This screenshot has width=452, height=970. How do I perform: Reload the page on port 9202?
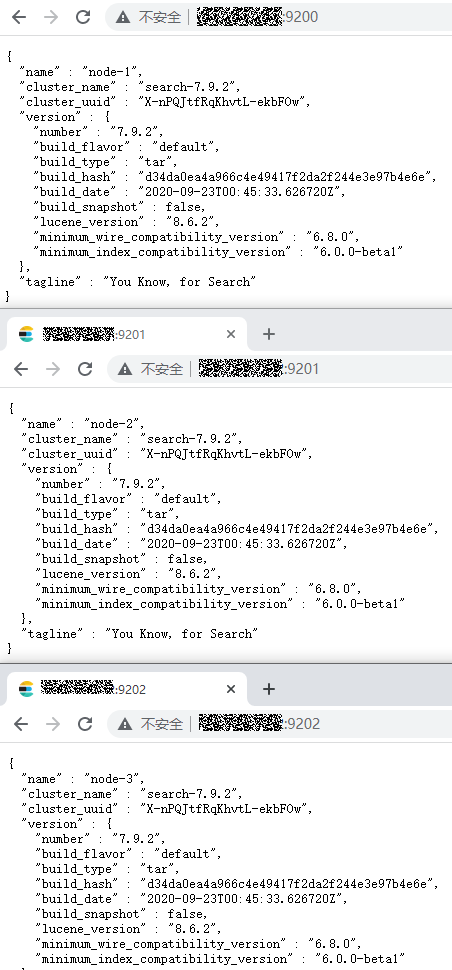[85, 724]
